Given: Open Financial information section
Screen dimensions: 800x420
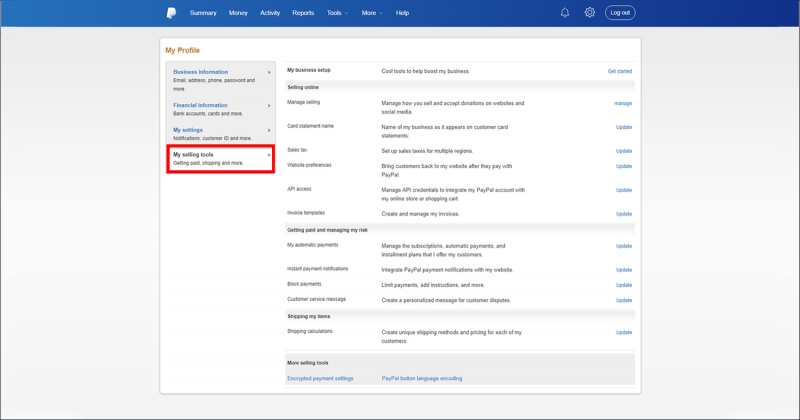Looking at the screenshot, I should click(200, 105).
